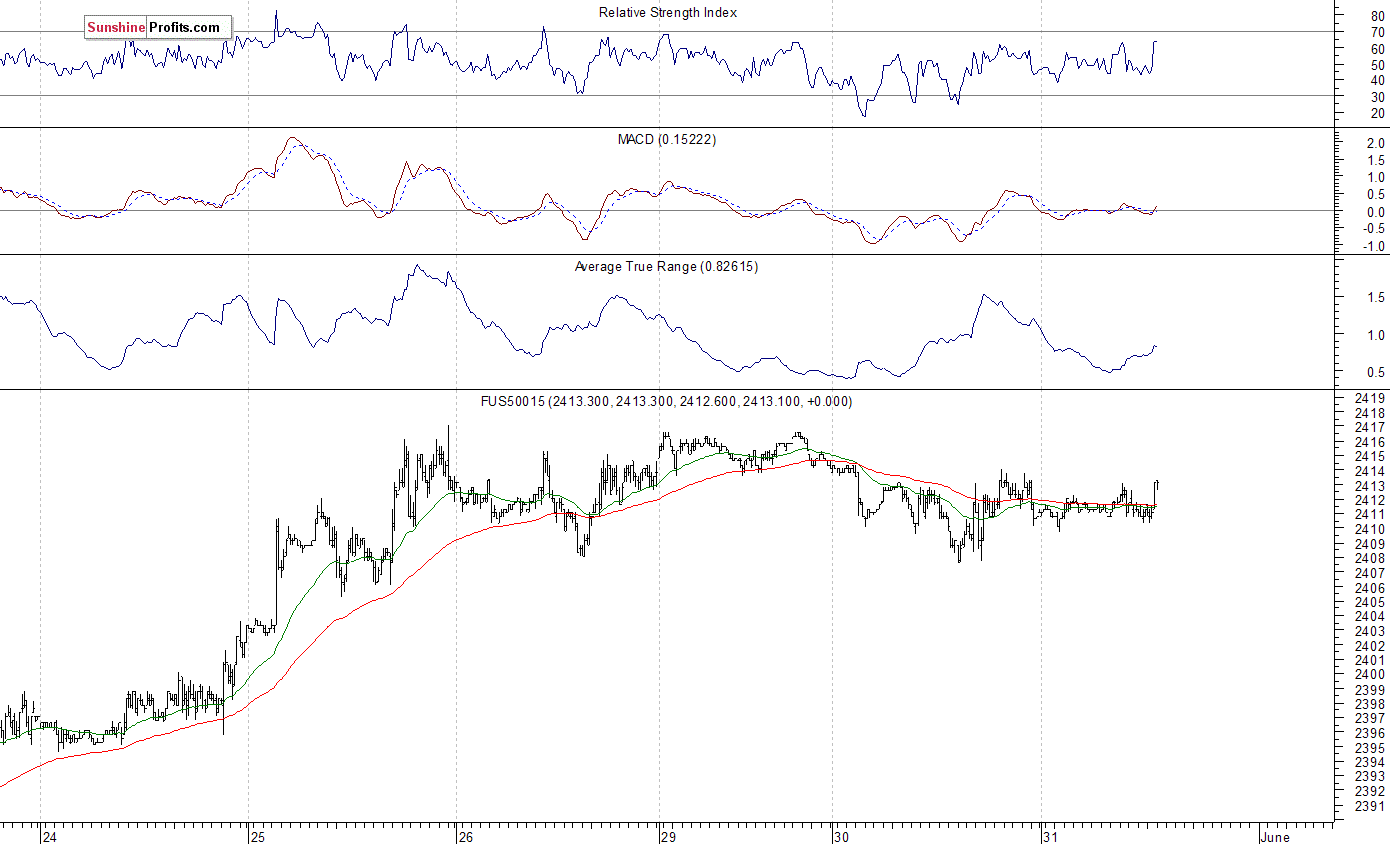Click the 30 value on RSI scale
The height and width of the screenshot is (844, 1390).
pos(1377,97)
